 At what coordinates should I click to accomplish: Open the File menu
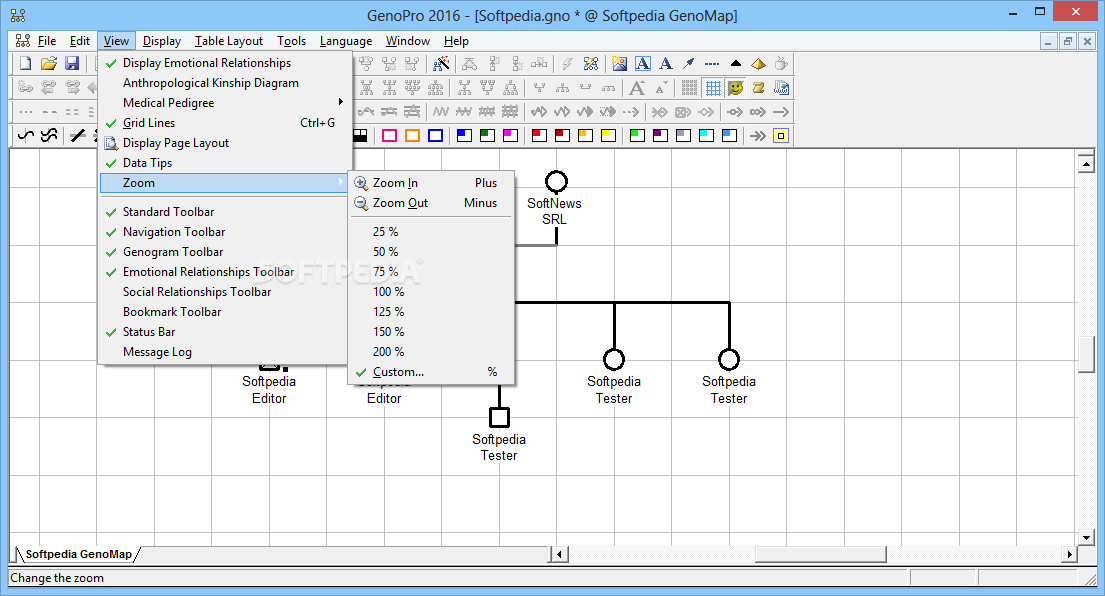tap(47, 41)
